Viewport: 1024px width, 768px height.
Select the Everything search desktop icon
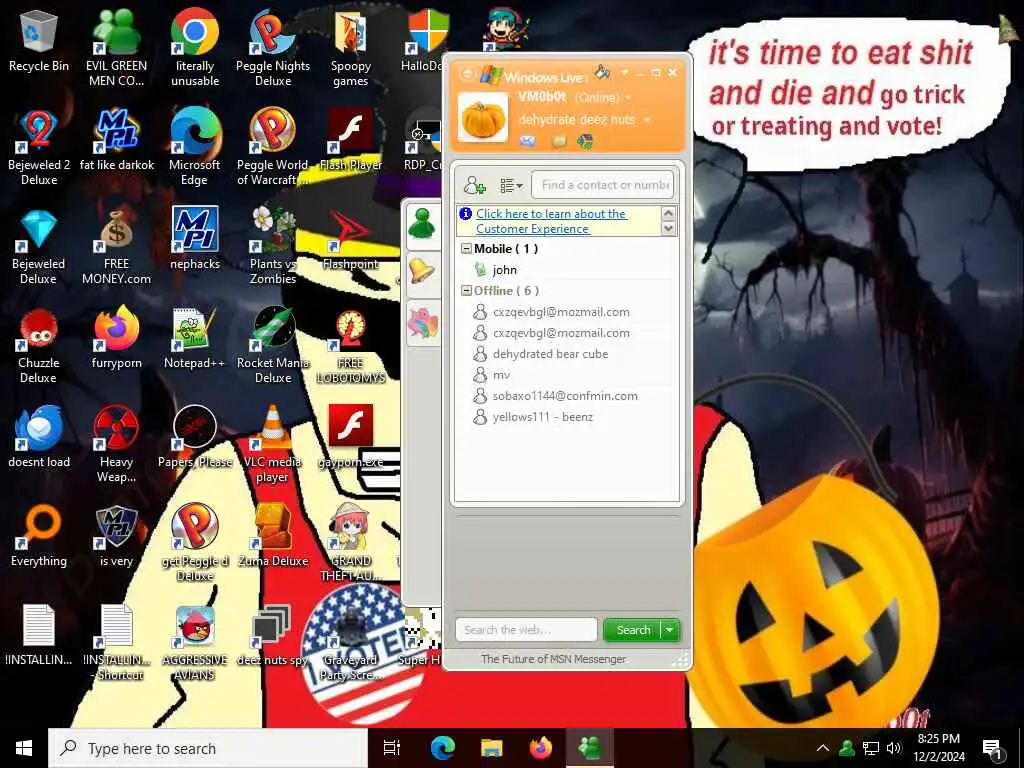(39, 537)
